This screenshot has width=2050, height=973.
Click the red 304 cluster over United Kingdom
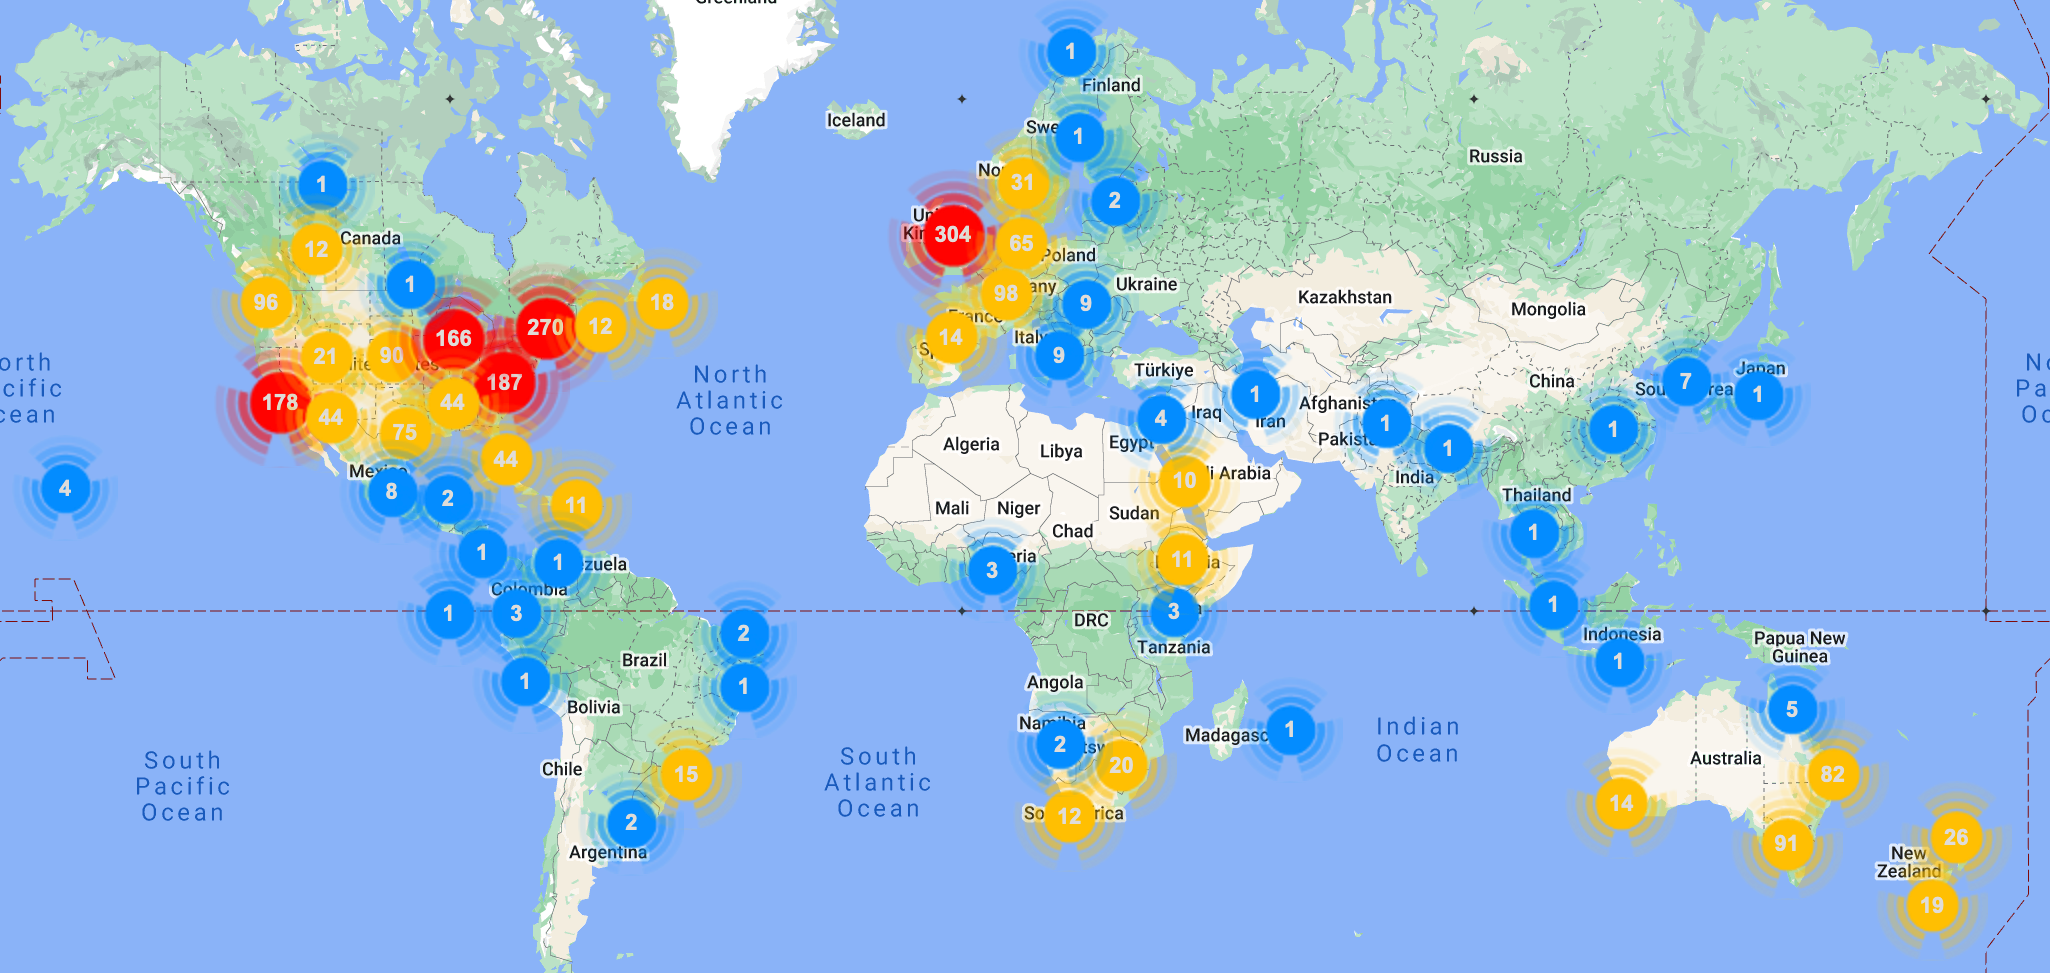click(x=952, y=235)
